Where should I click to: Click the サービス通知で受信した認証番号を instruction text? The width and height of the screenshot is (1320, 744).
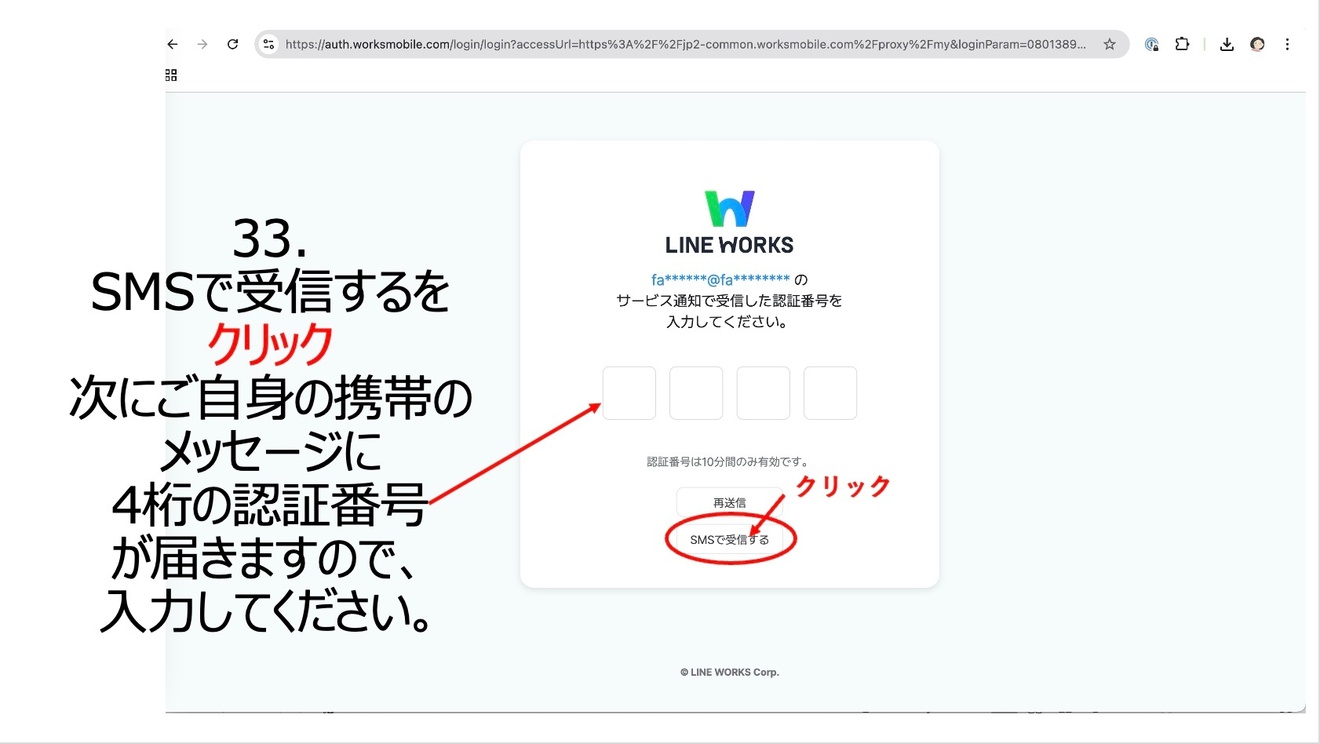pyautogui.click(x=729, y=300)
